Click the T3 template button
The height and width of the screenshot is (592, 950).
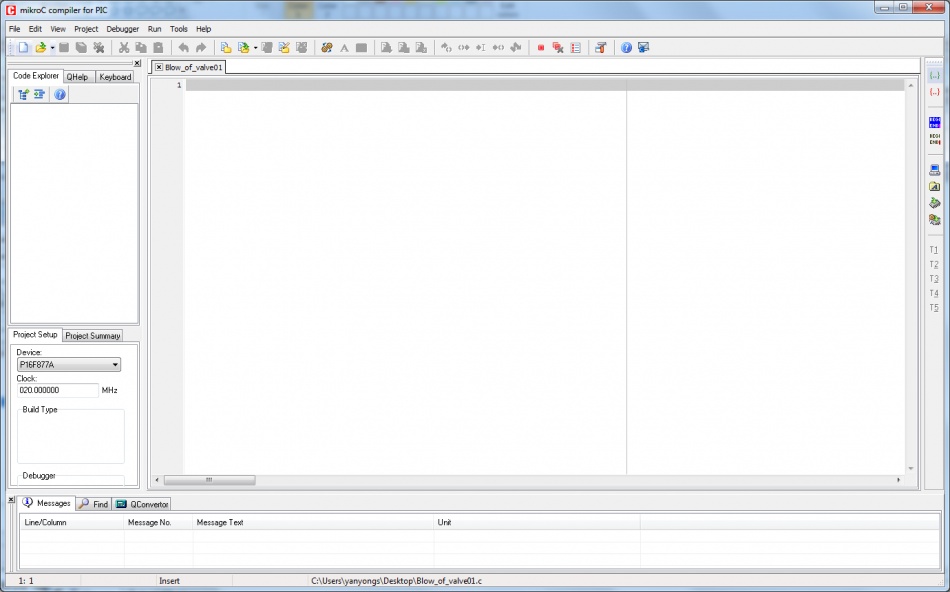[934, 279]
